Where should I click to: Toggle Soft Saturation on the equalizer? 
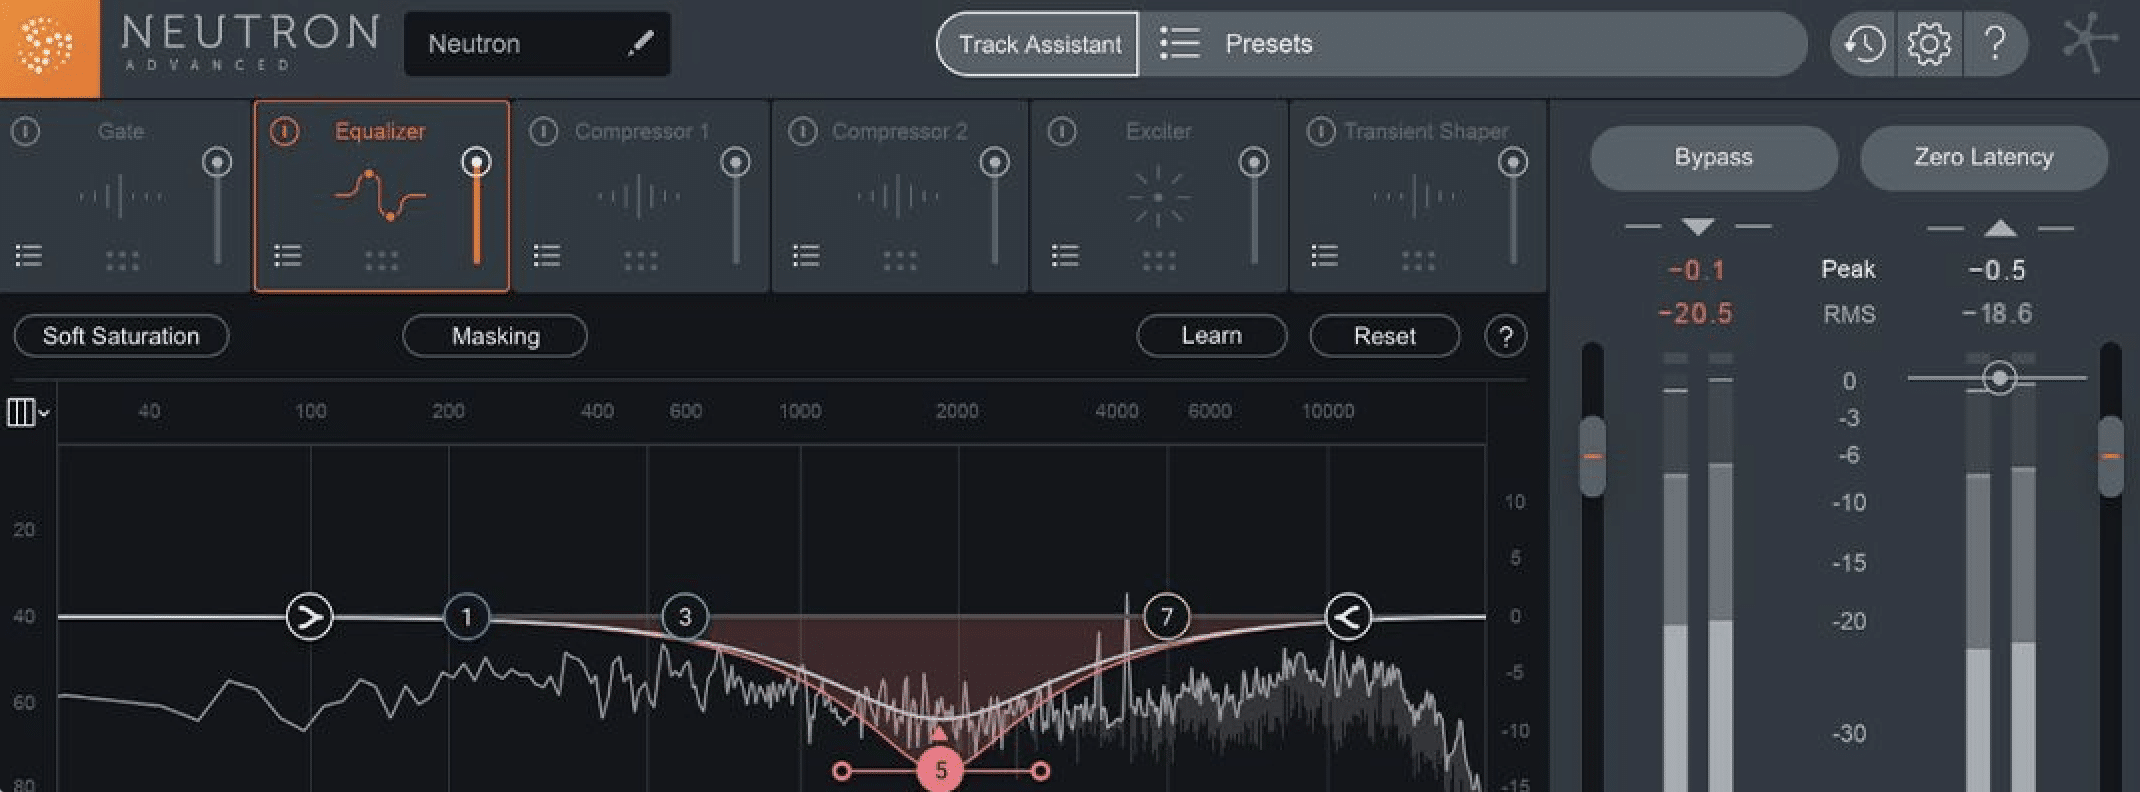tap(121, 336)
